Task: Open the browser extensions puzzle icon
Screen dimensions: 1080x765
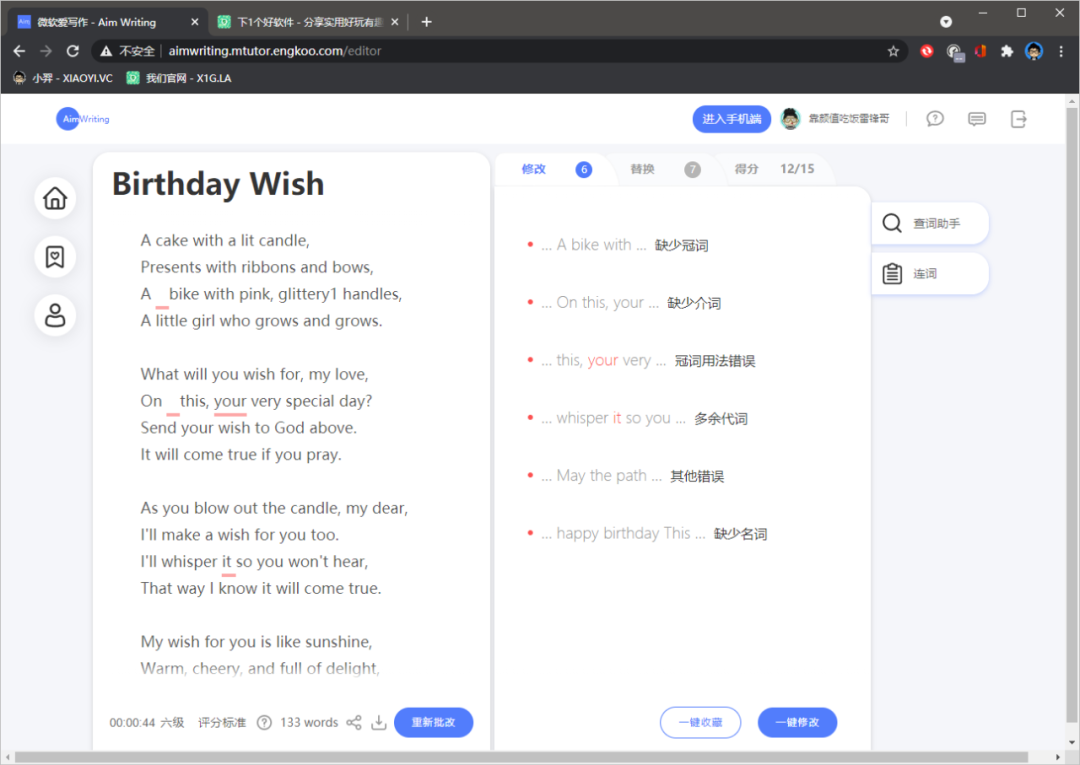Action: 1007,51
